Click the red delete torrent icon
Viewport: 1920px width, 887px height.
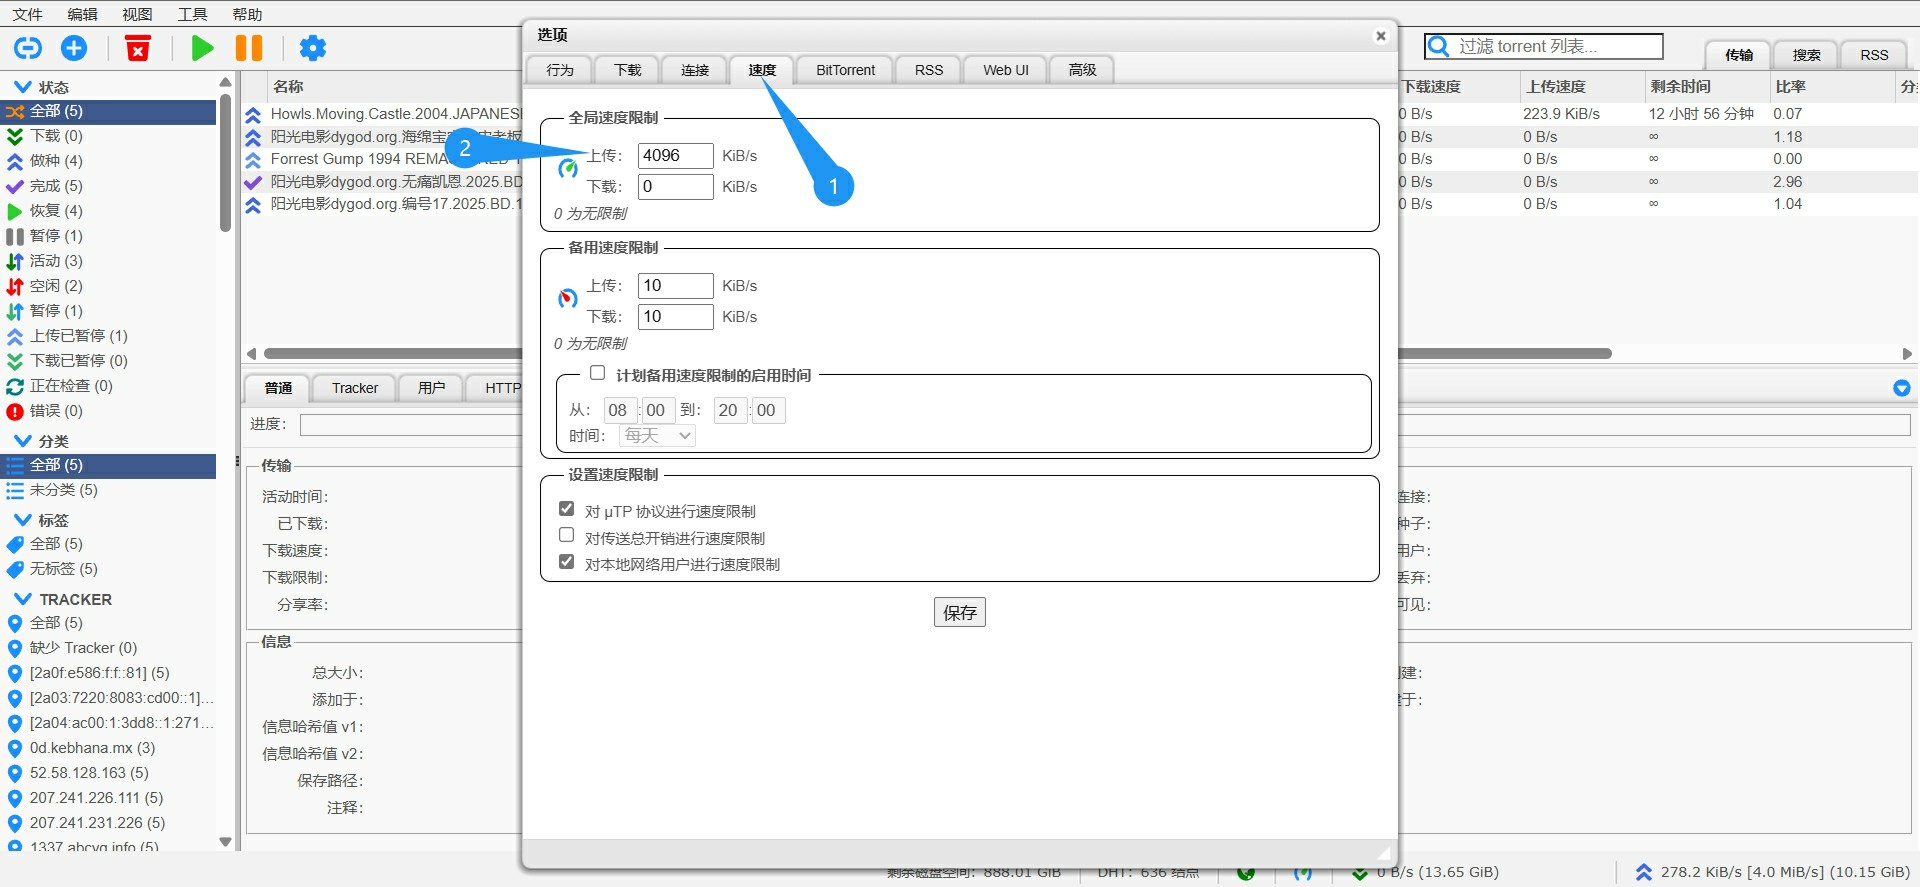[138, 48]
